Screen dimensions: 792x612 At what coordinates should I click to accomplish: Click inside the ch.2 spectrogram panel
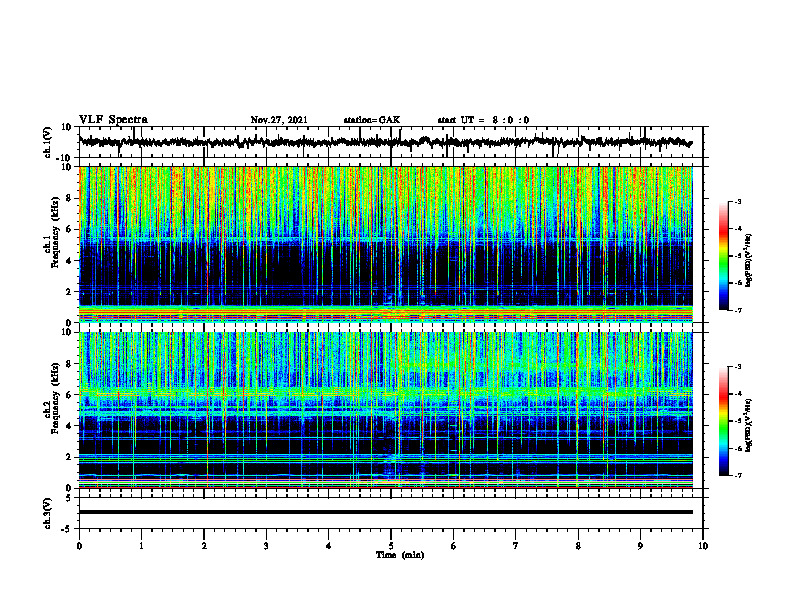[x=385, y=410]
